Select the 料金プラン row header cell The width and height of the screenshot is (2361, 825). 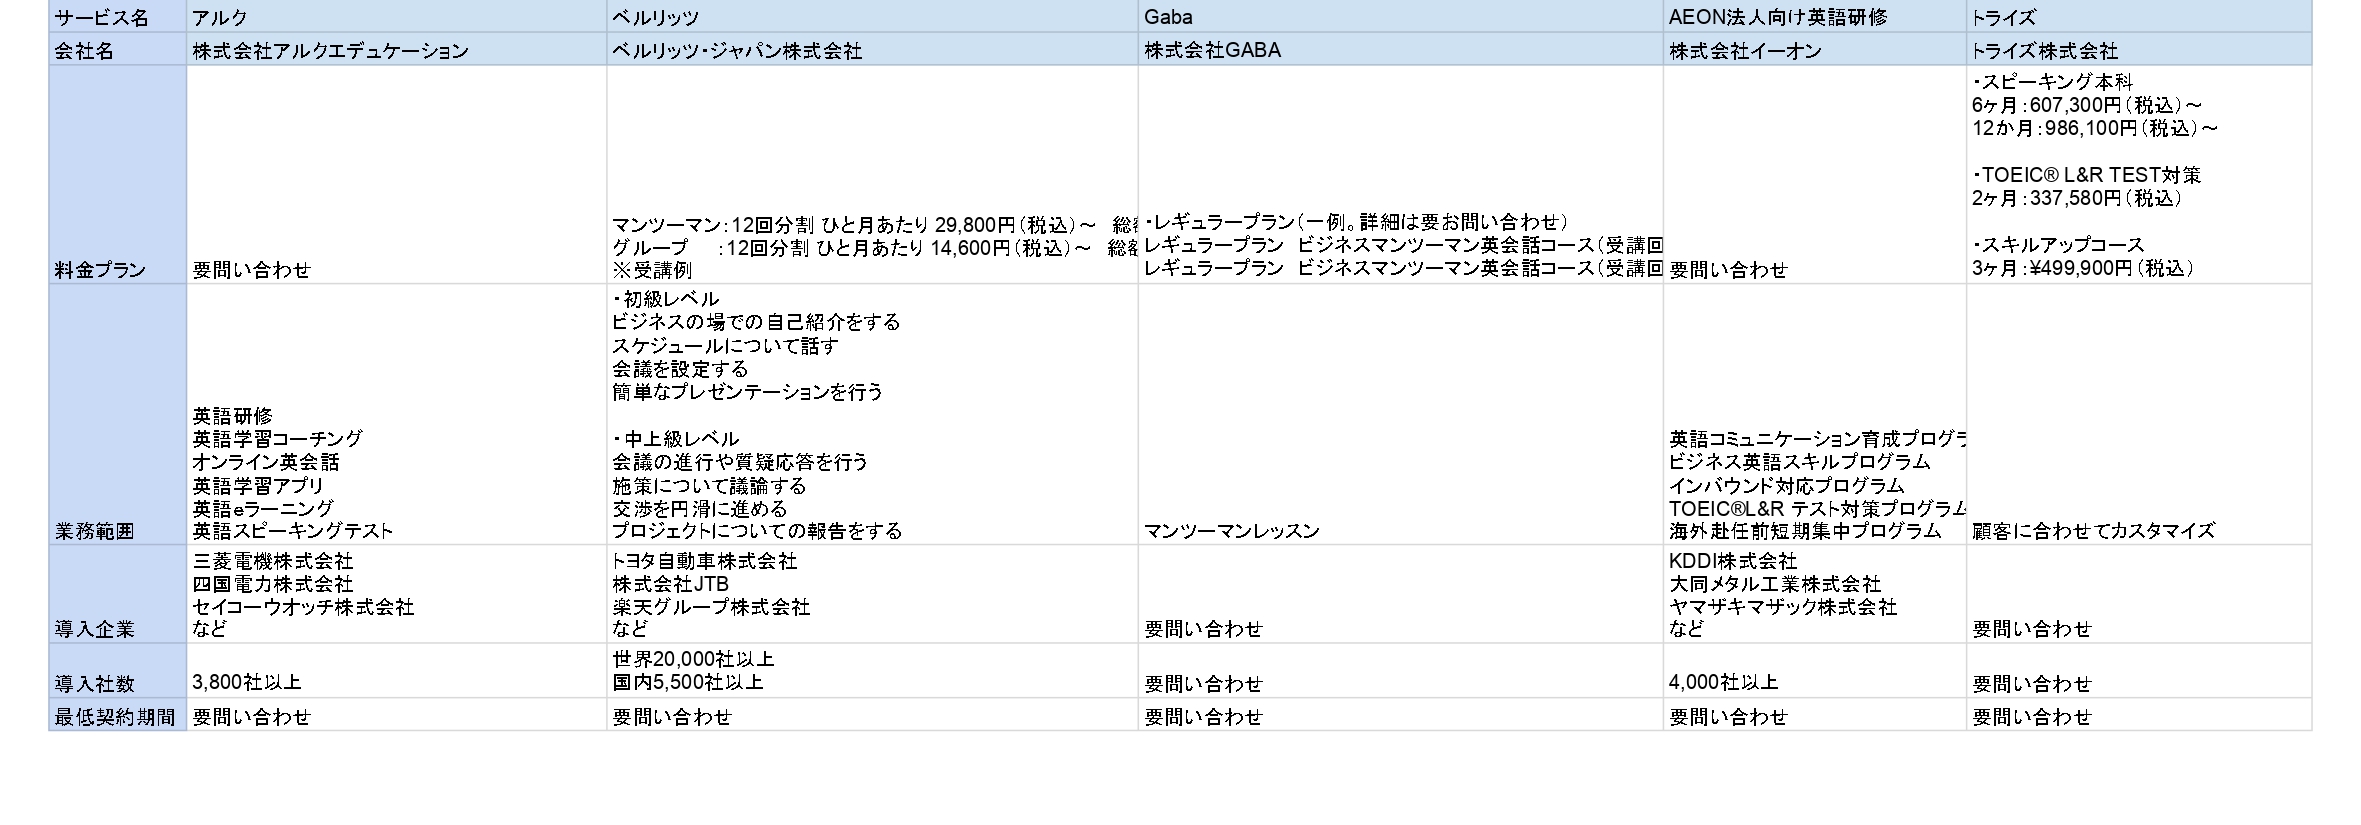tap(118, 175)
